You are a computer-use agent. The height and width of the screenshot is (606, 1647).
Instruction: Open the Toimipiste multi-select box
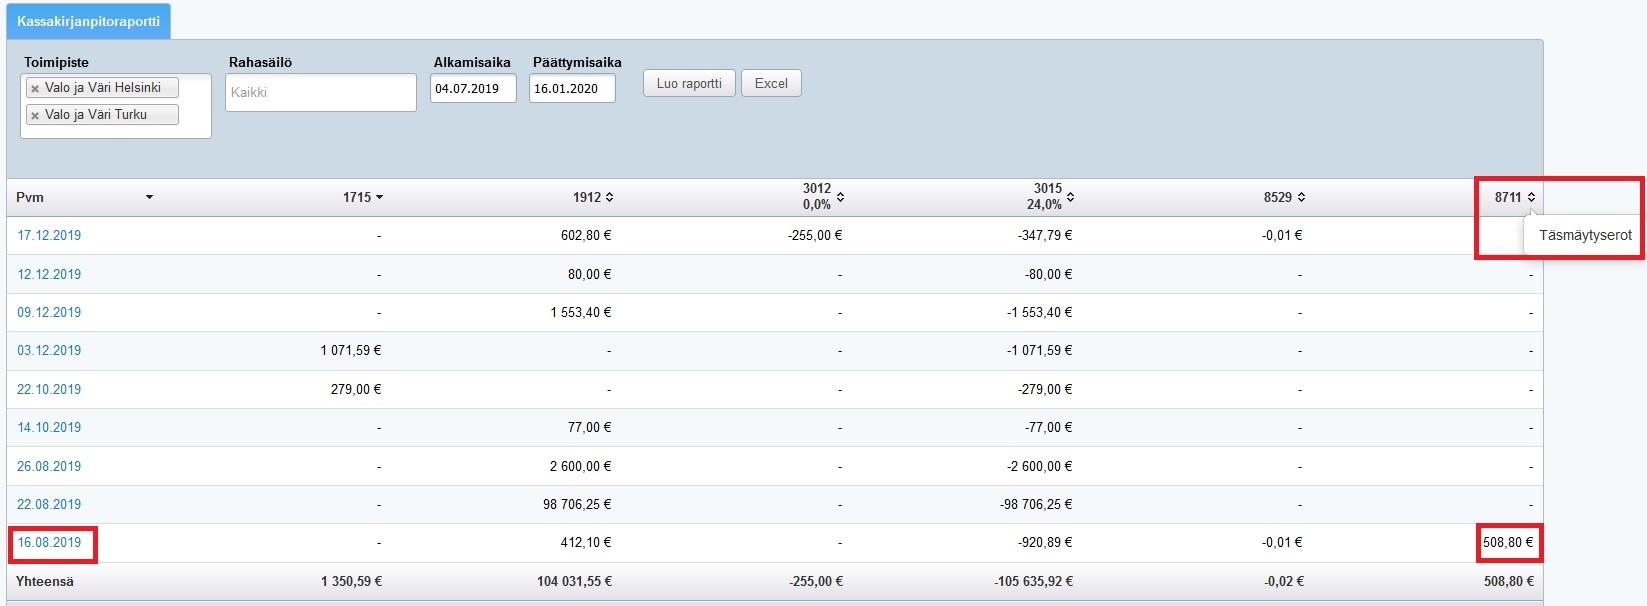[x=194, y=125]
